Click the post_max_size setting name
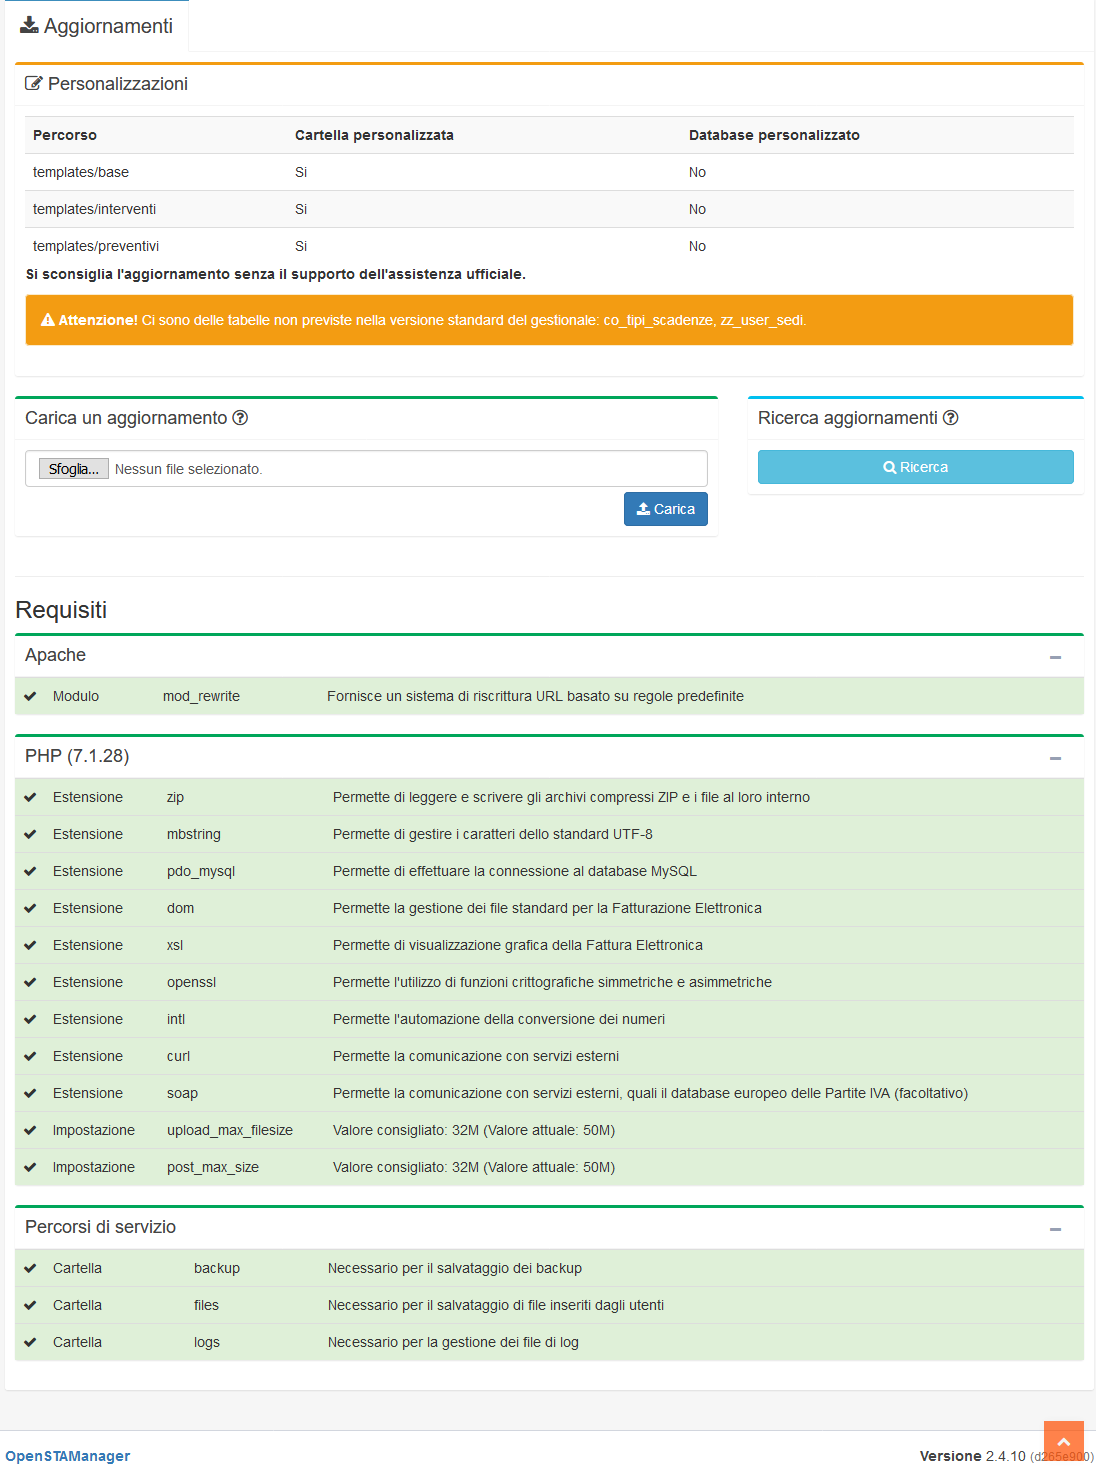Image resolution: width=1096 pixels, height=1470 pixels. [213, 1167]
